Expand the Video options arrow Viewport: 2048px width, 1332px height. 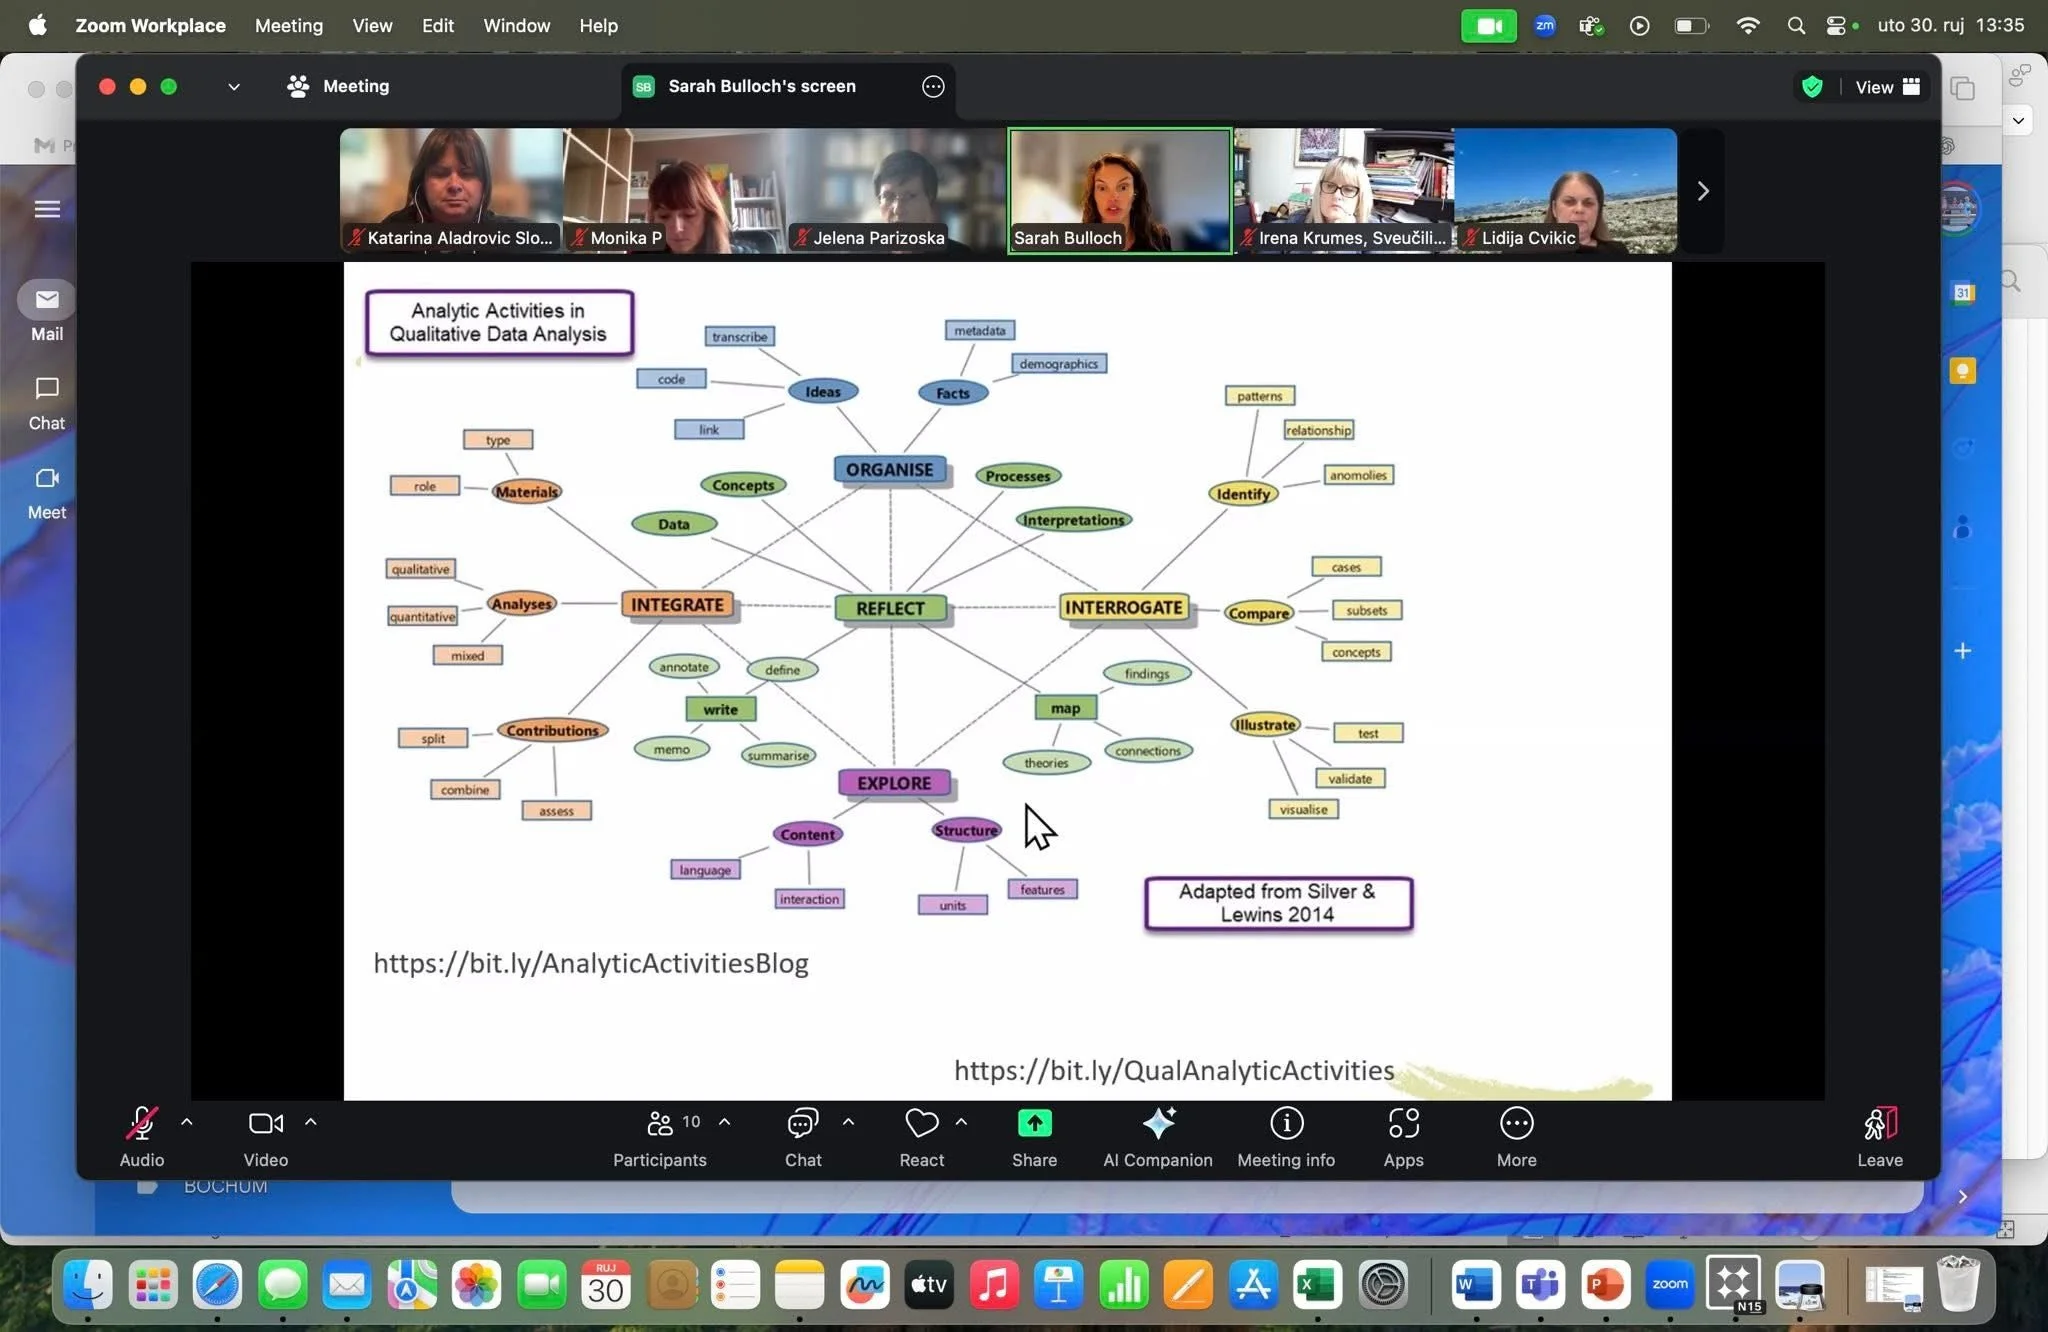pos(311,1122)
